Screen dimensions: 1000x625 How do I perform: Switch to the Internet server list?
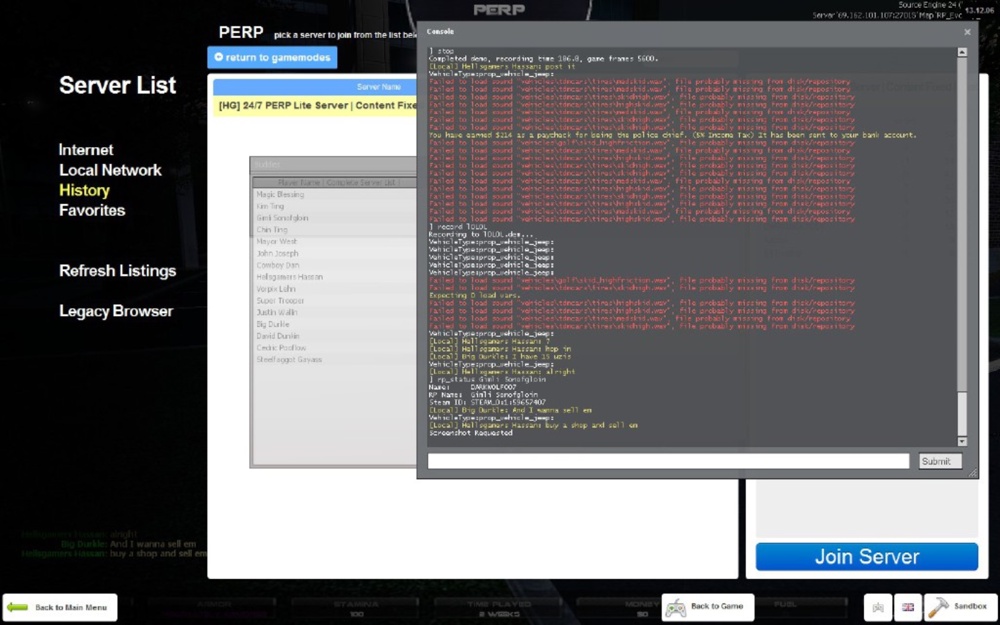(x=86, y=150)
